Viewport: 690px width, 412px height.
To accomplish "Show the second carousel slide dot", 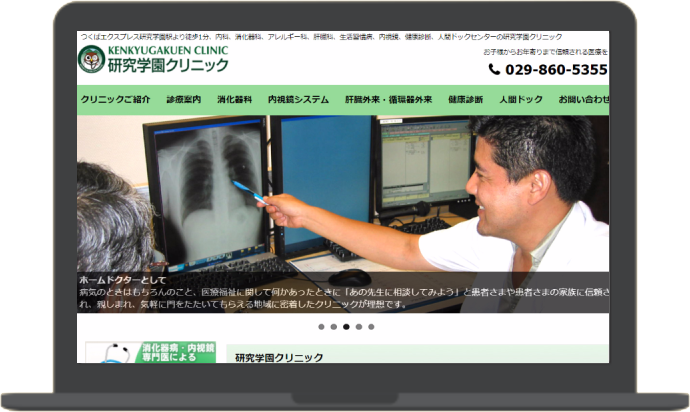I will [x=334, y=327].
